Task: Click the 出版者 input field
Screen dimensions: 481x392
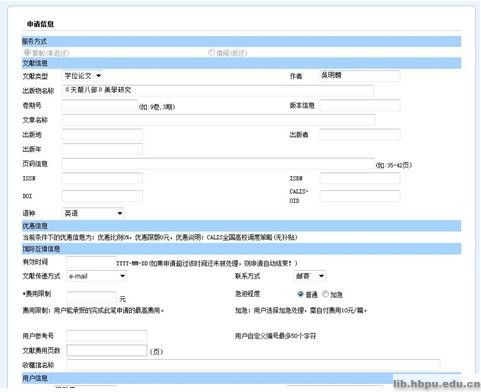Action: pyautogui.click(x=360, y=134)
